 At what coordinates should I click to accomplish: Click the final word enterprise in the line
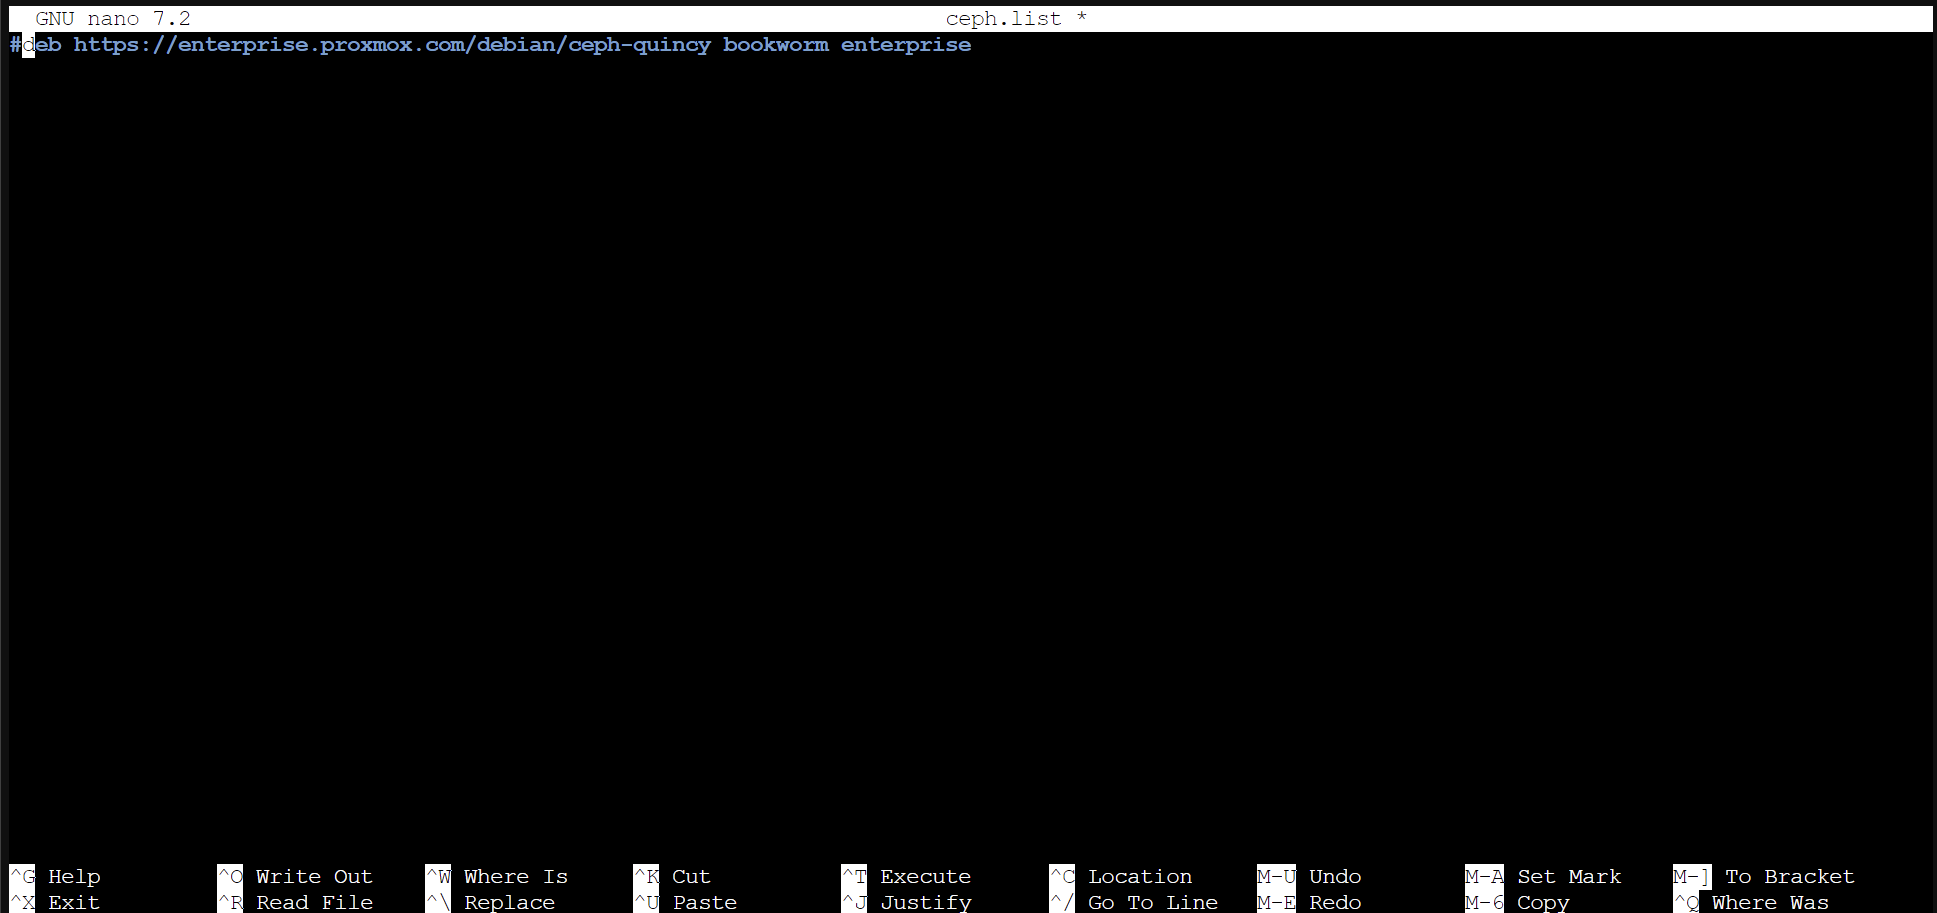906,45
